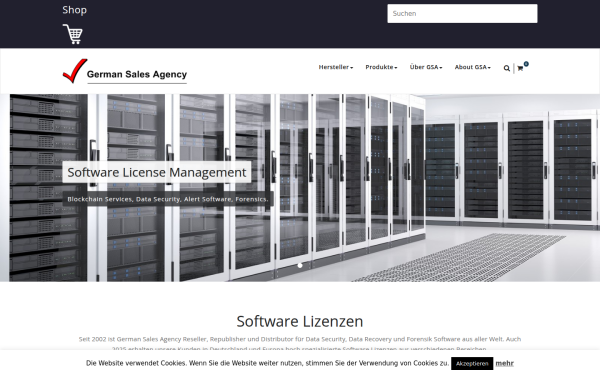Click the Software Lizenzen heading
This screenshot has width=600, height=375.
click(300, 321)
